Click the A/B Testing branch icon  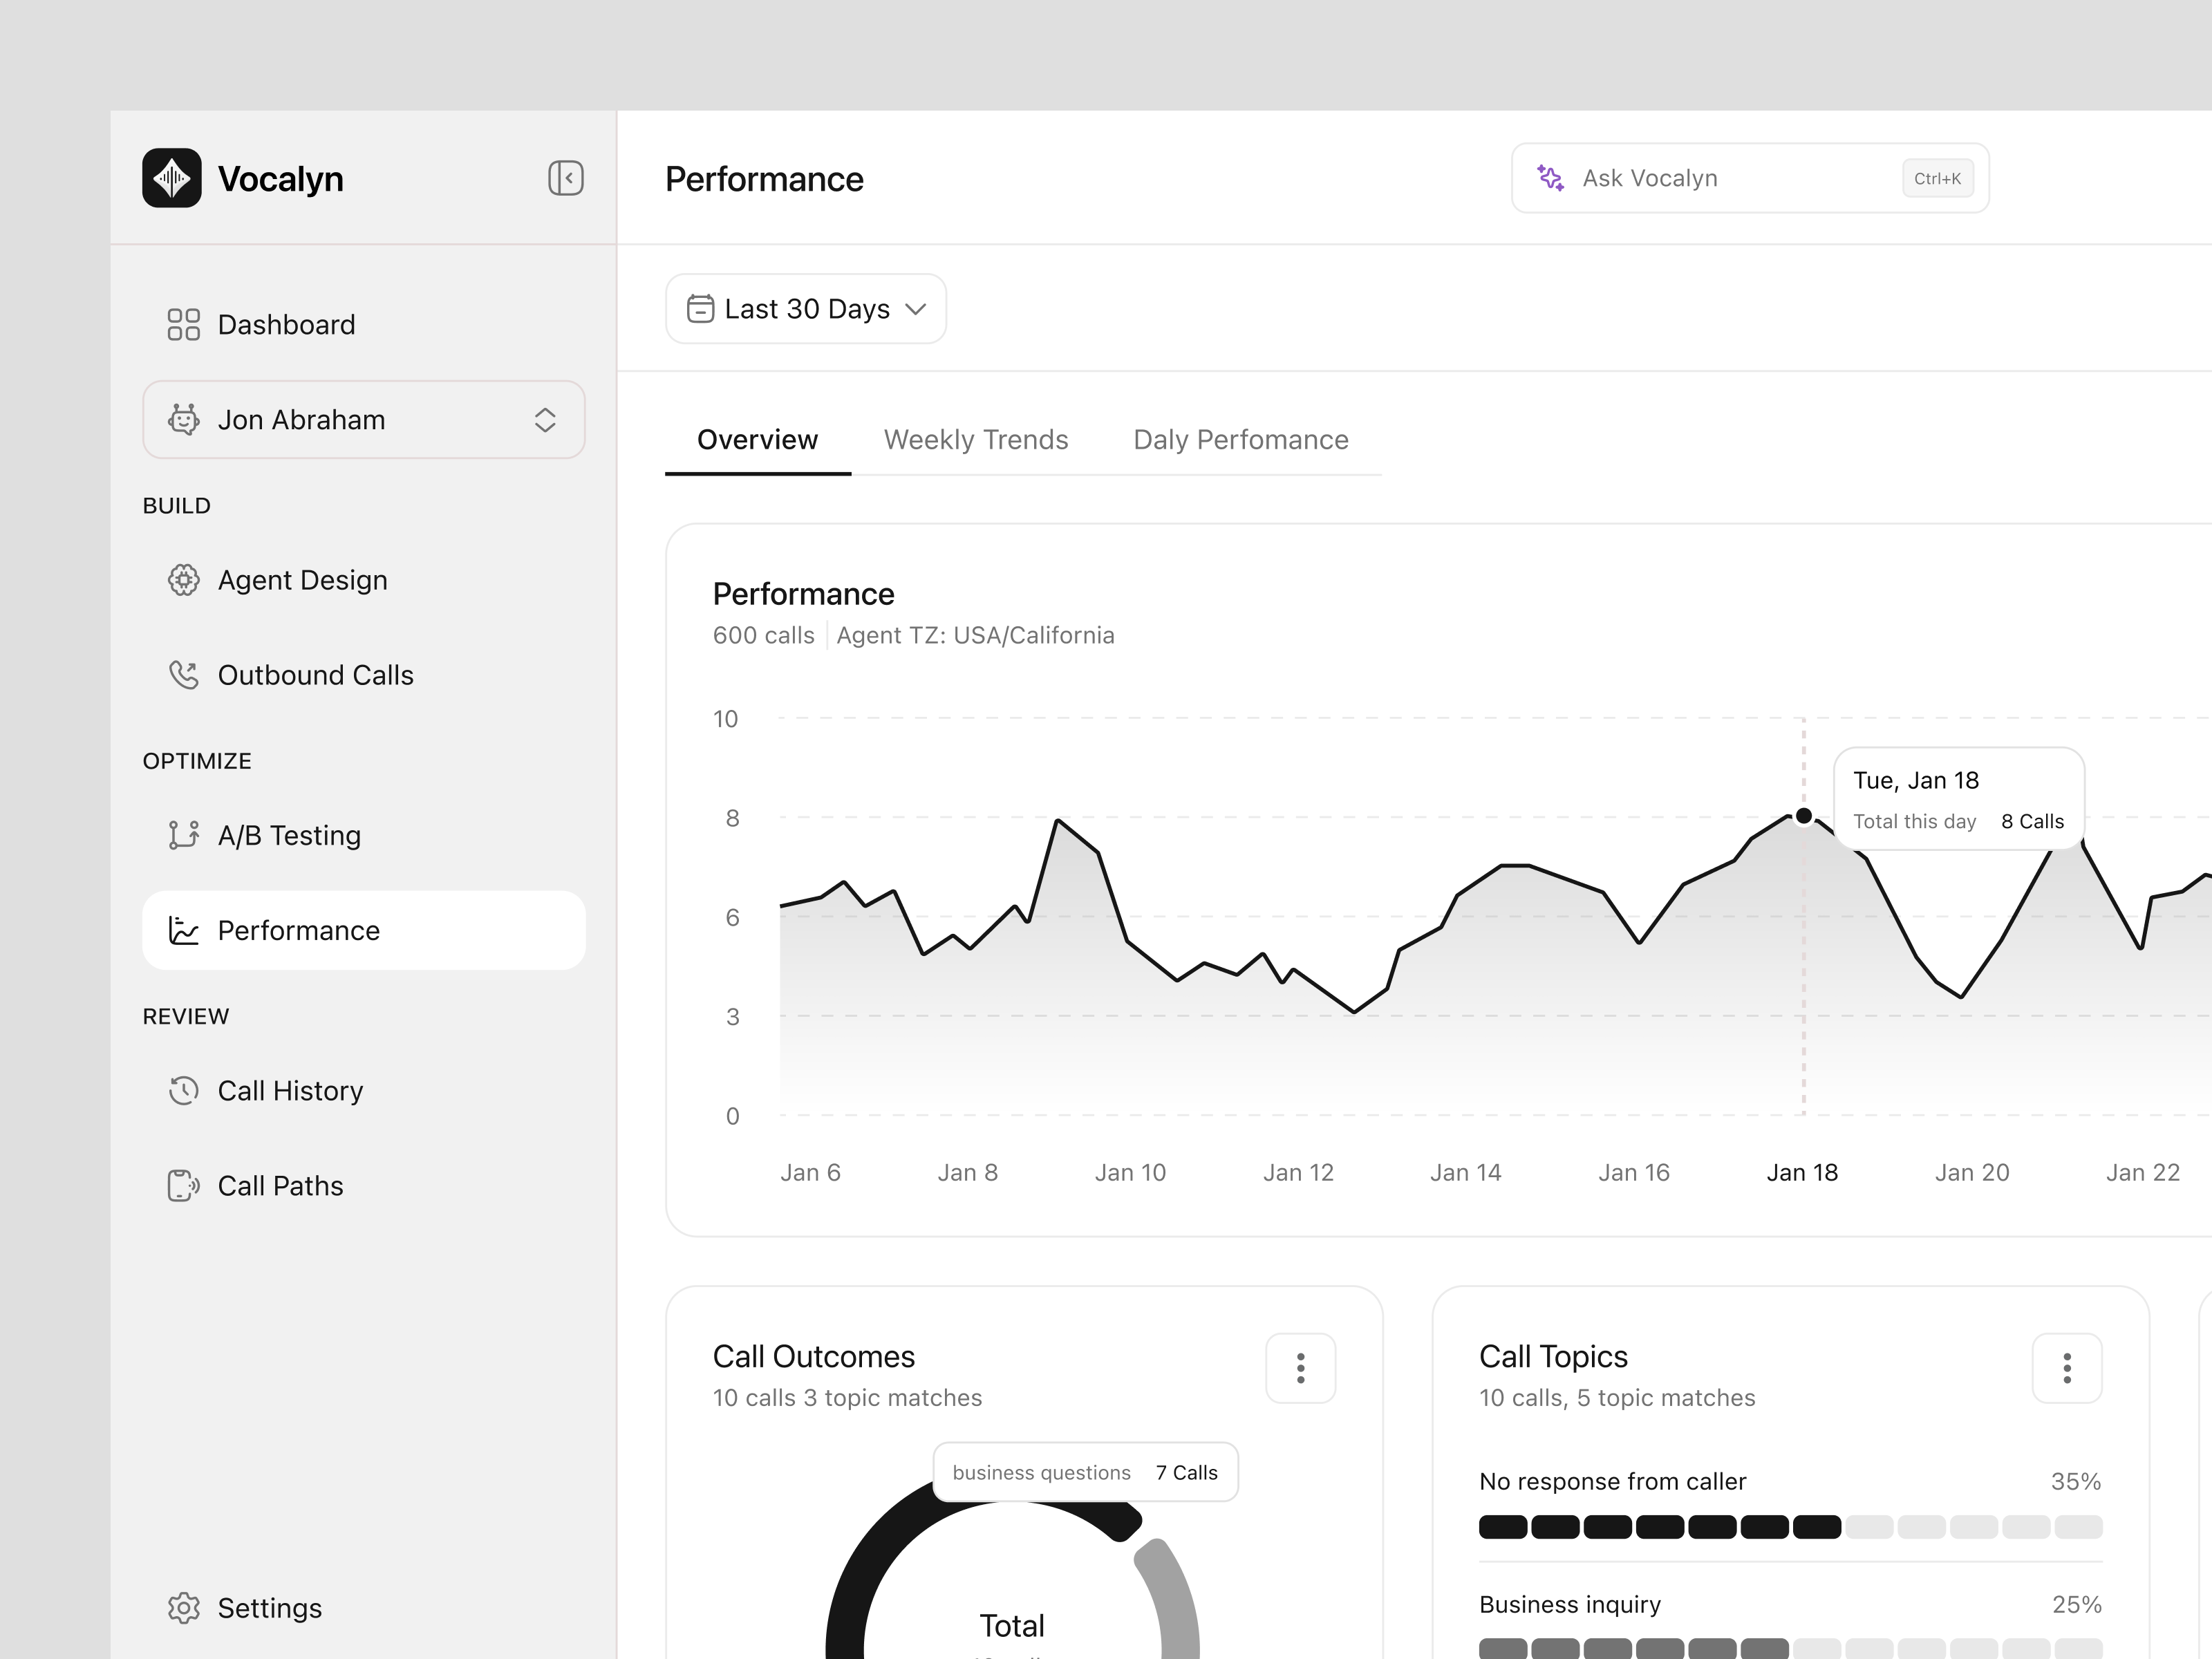tap(183, 835)
